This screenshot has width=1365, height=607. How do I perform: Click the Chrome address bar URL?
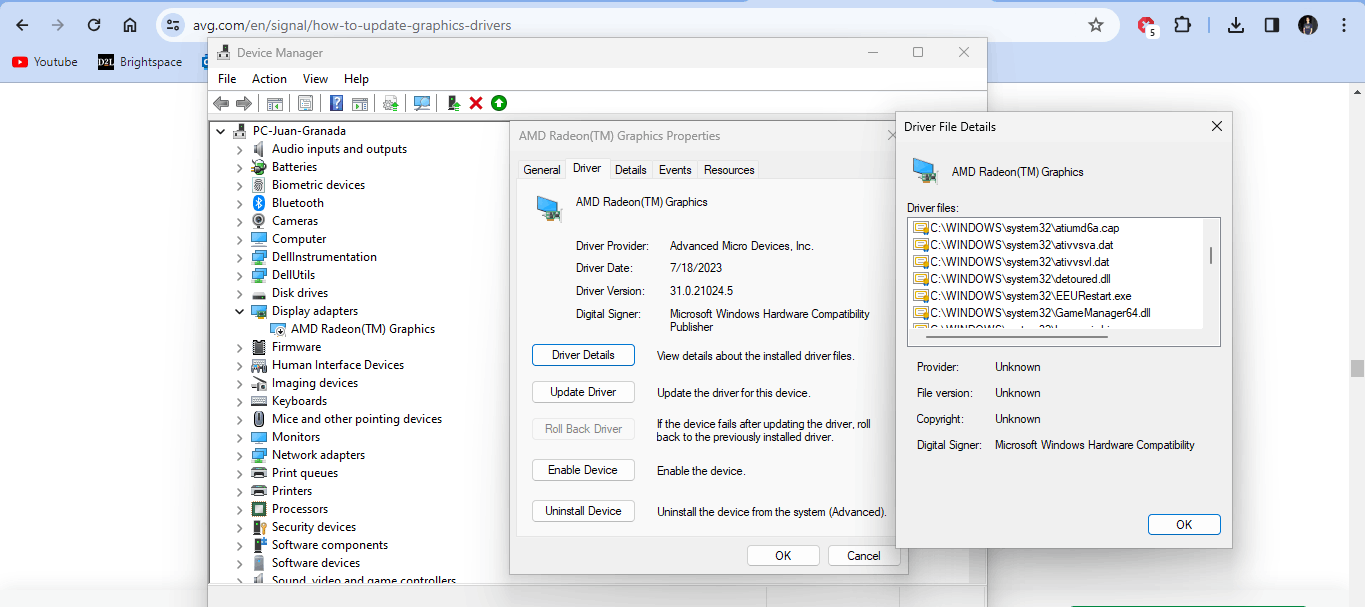pos(352,25)
